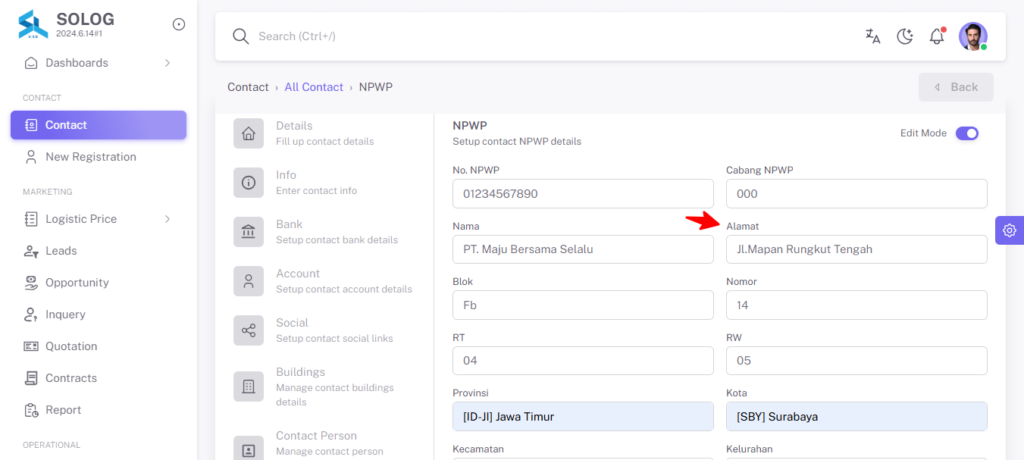Screen dimensions: 1024x460
Task: Click the No. NPWP input field
Action: 583,194
